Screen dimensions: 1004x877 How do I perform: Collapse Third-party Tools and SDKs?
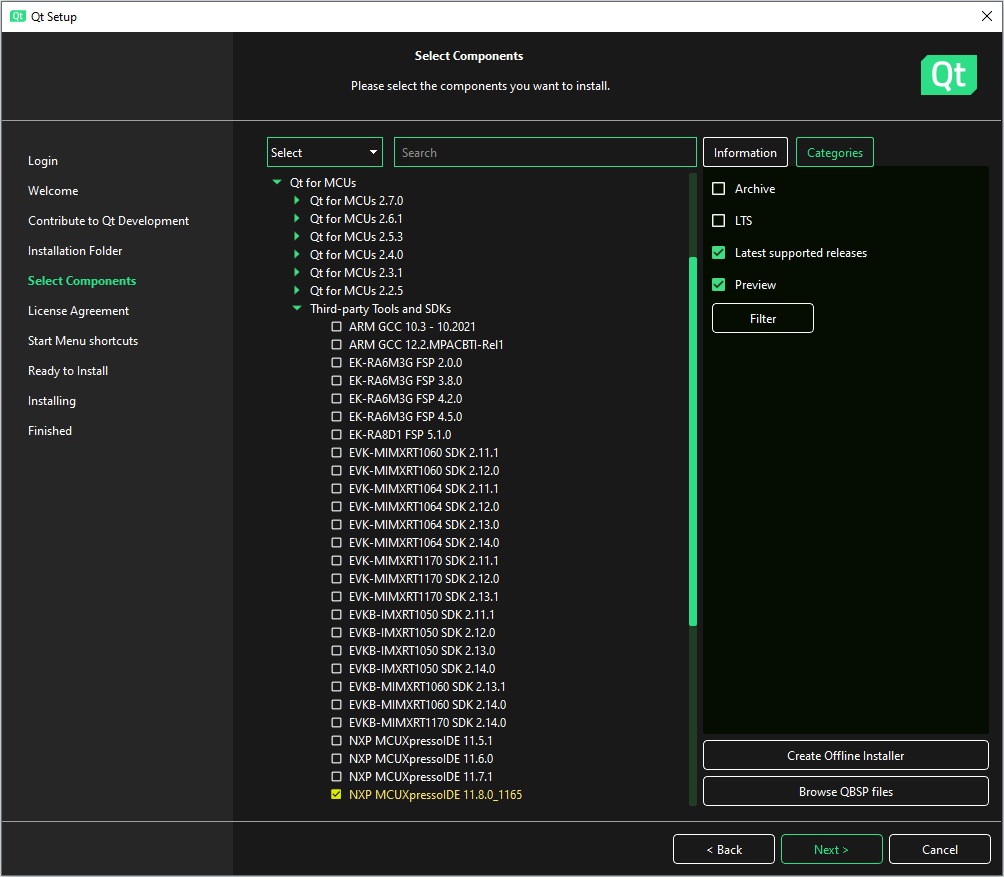point(296,308)
